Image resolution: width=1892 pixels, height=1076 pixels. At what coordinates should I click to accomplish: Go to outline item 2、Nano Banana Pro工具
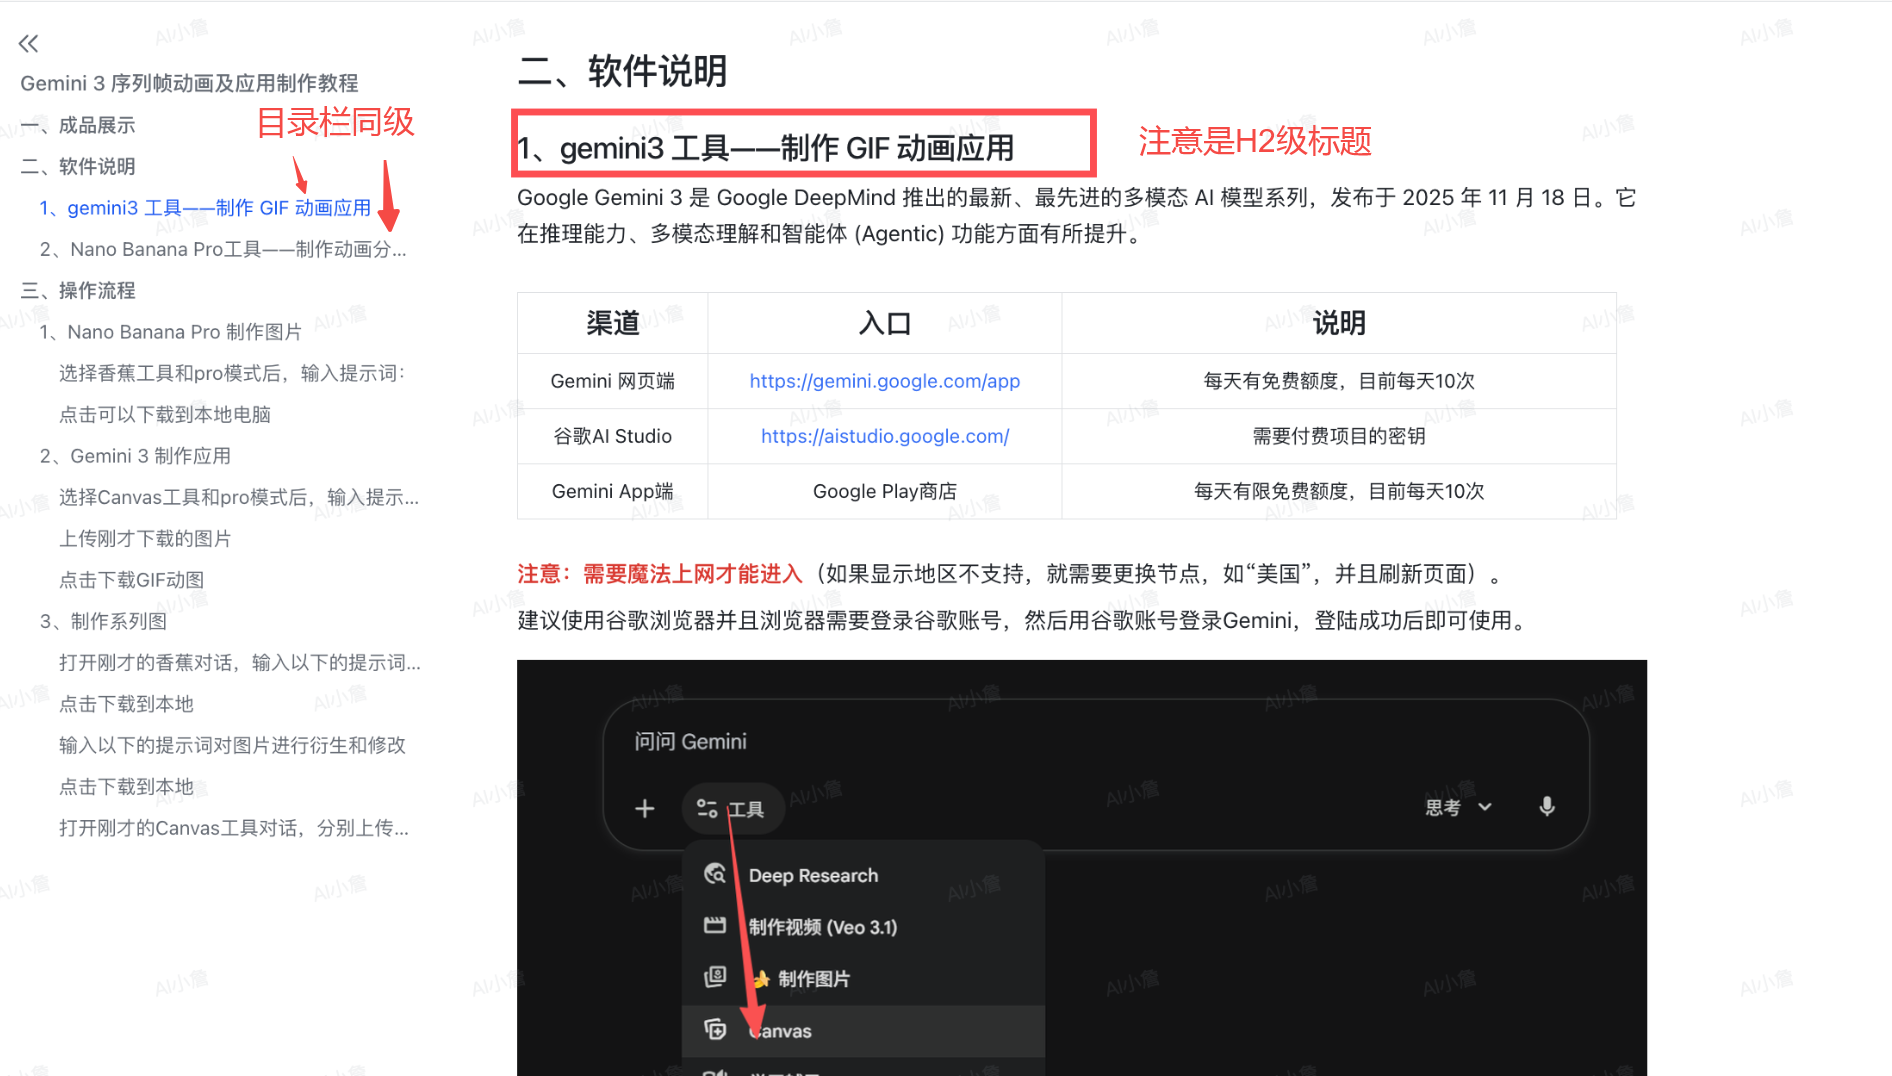coord(223,249)
